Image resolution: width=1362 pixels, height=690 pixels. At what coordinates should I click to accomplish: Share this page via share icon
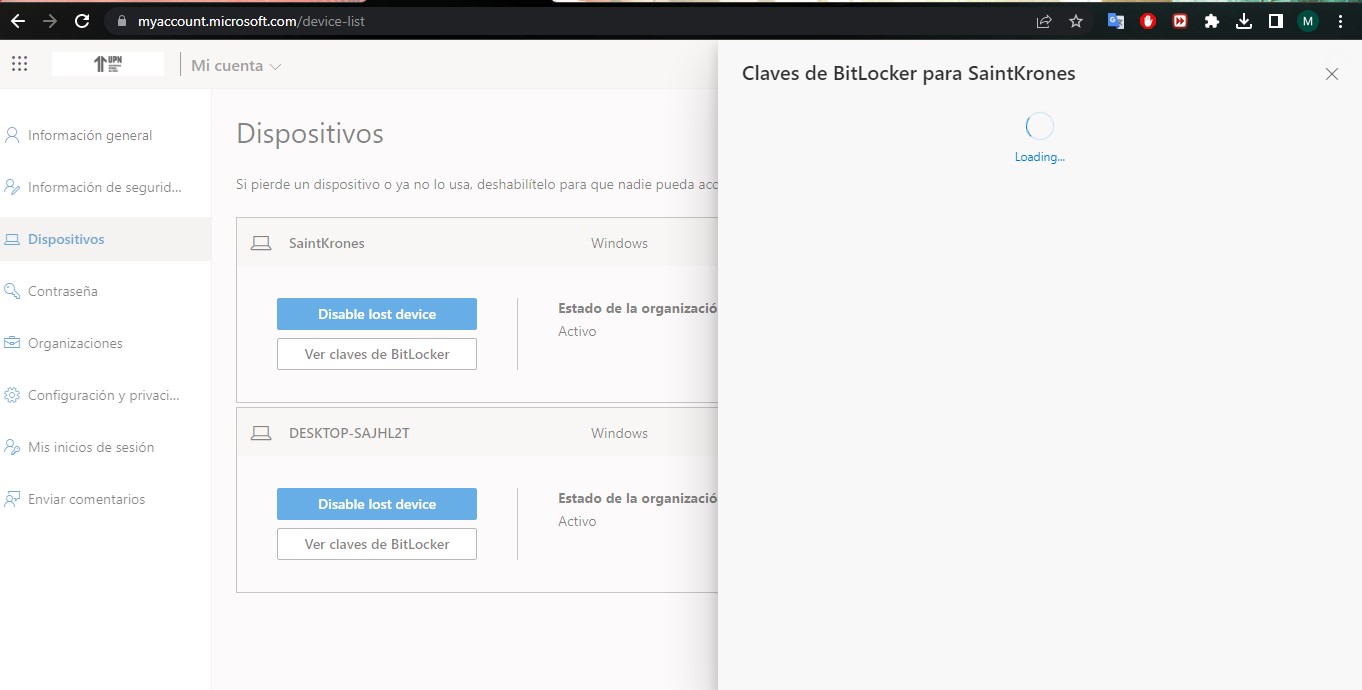(1044, 20)
